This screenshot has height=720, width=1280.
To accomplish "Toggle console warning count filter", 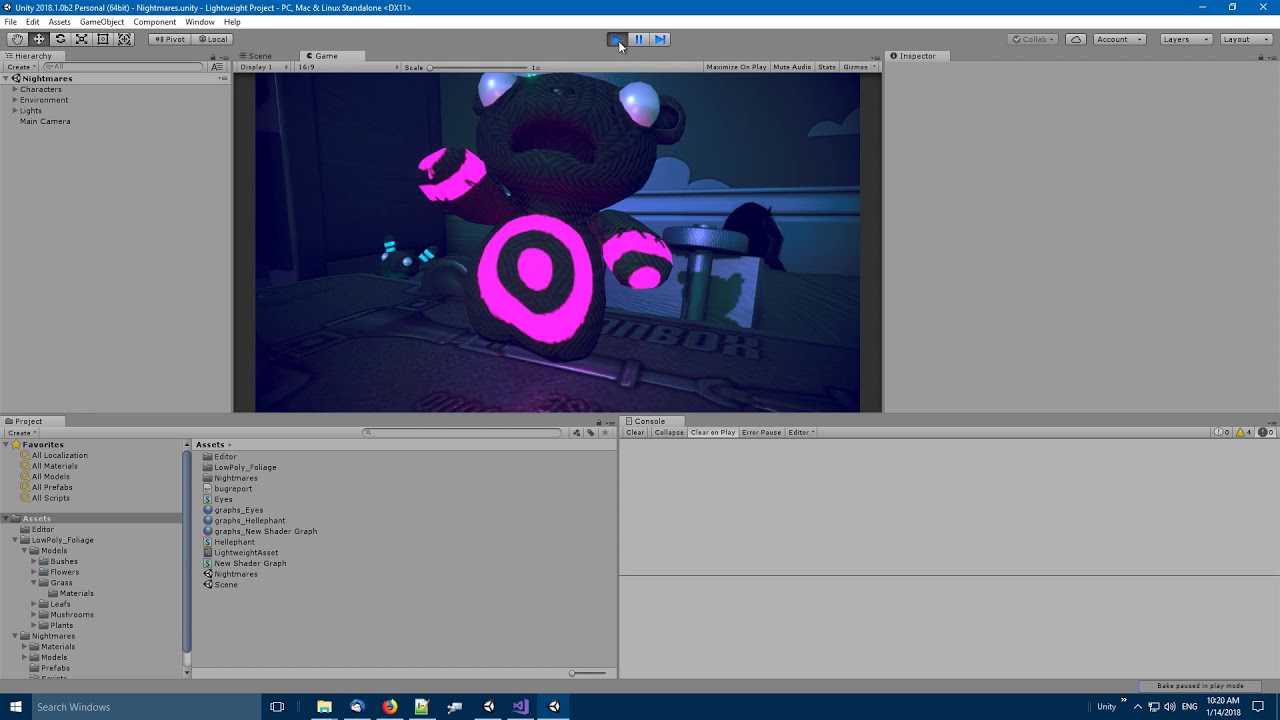I will [1244, 432].
